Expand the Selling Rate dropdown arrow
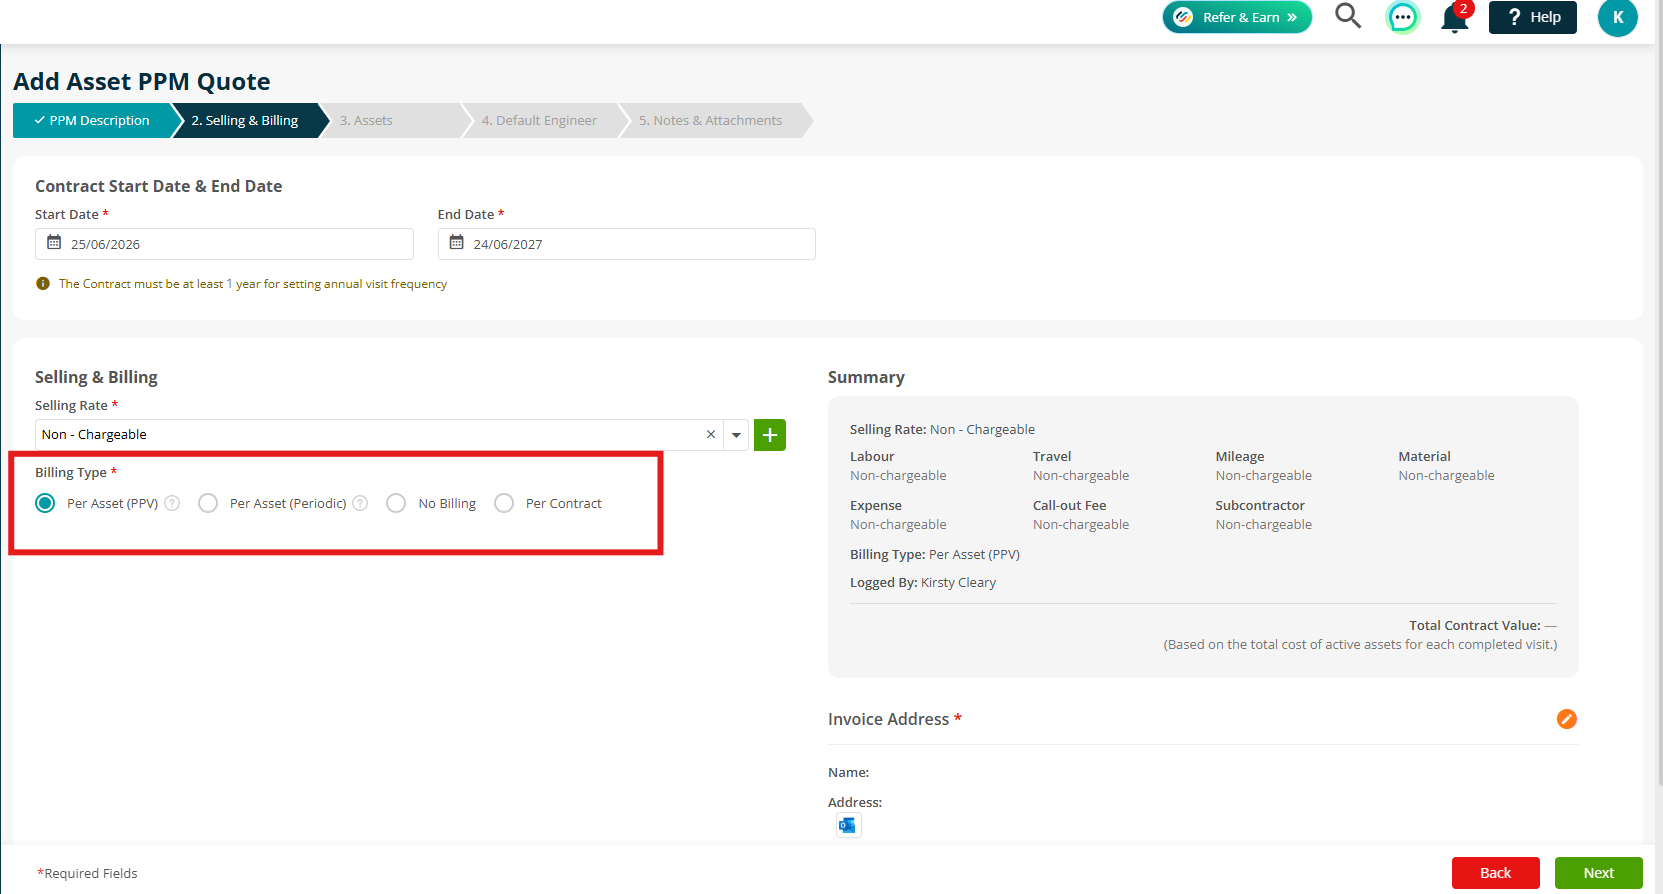This screenshot has width=1663, height=894. pyautogui.click(x=736, y=435)
